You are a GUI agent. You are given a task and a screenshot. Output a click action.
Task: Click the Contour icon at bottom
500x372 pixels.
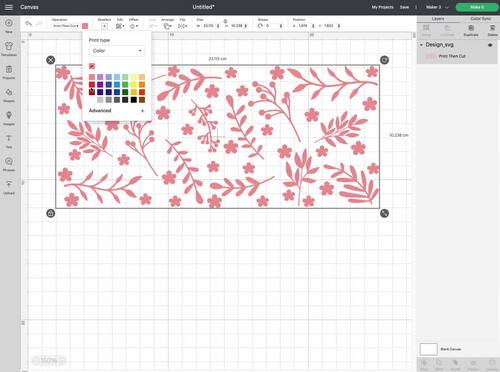492,363
